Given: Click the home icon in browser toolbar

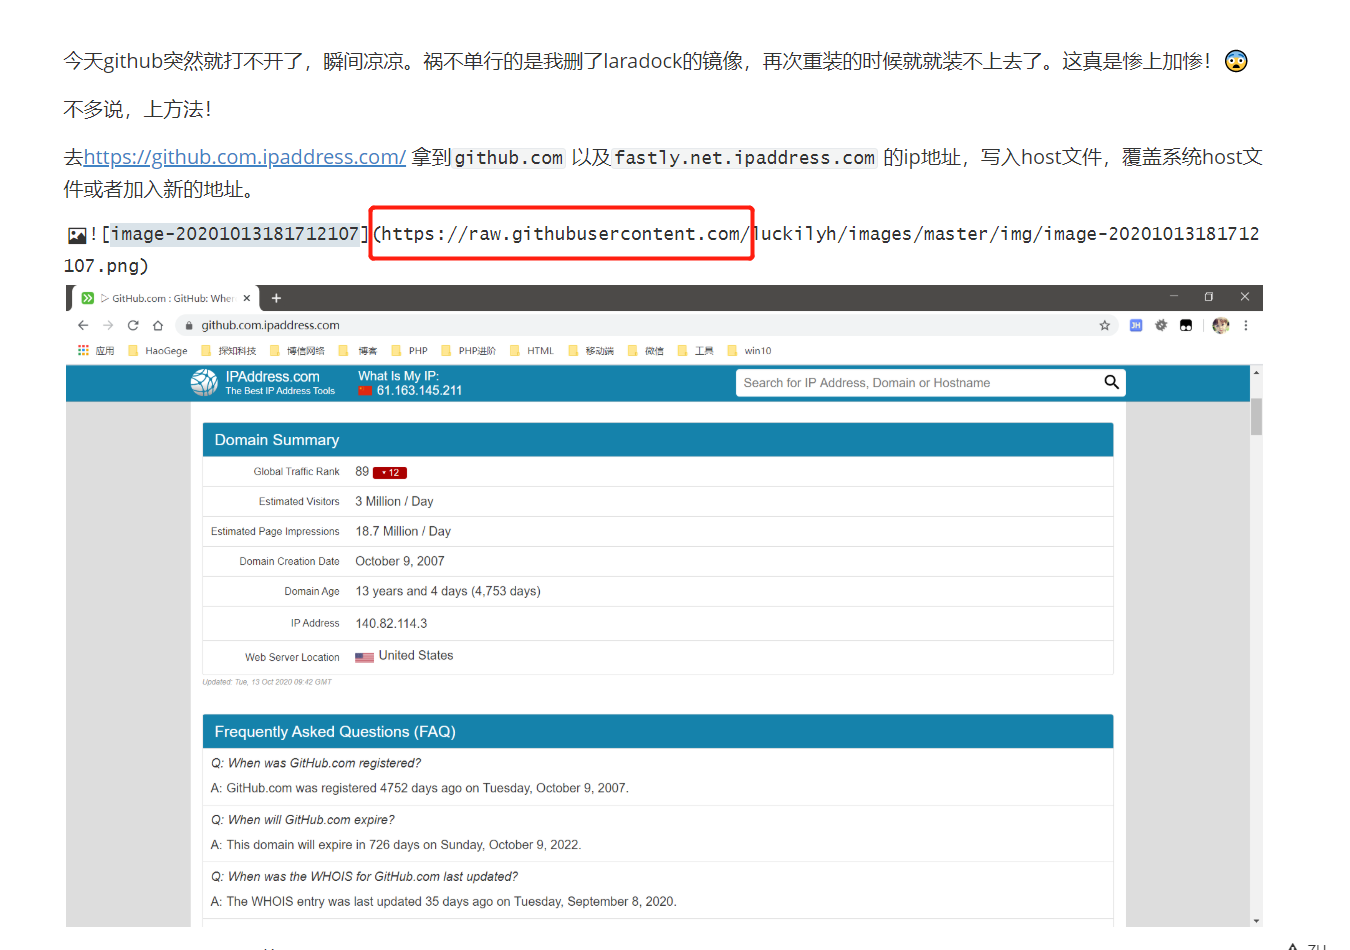Looking at the screenshot, I should [158, 325].
